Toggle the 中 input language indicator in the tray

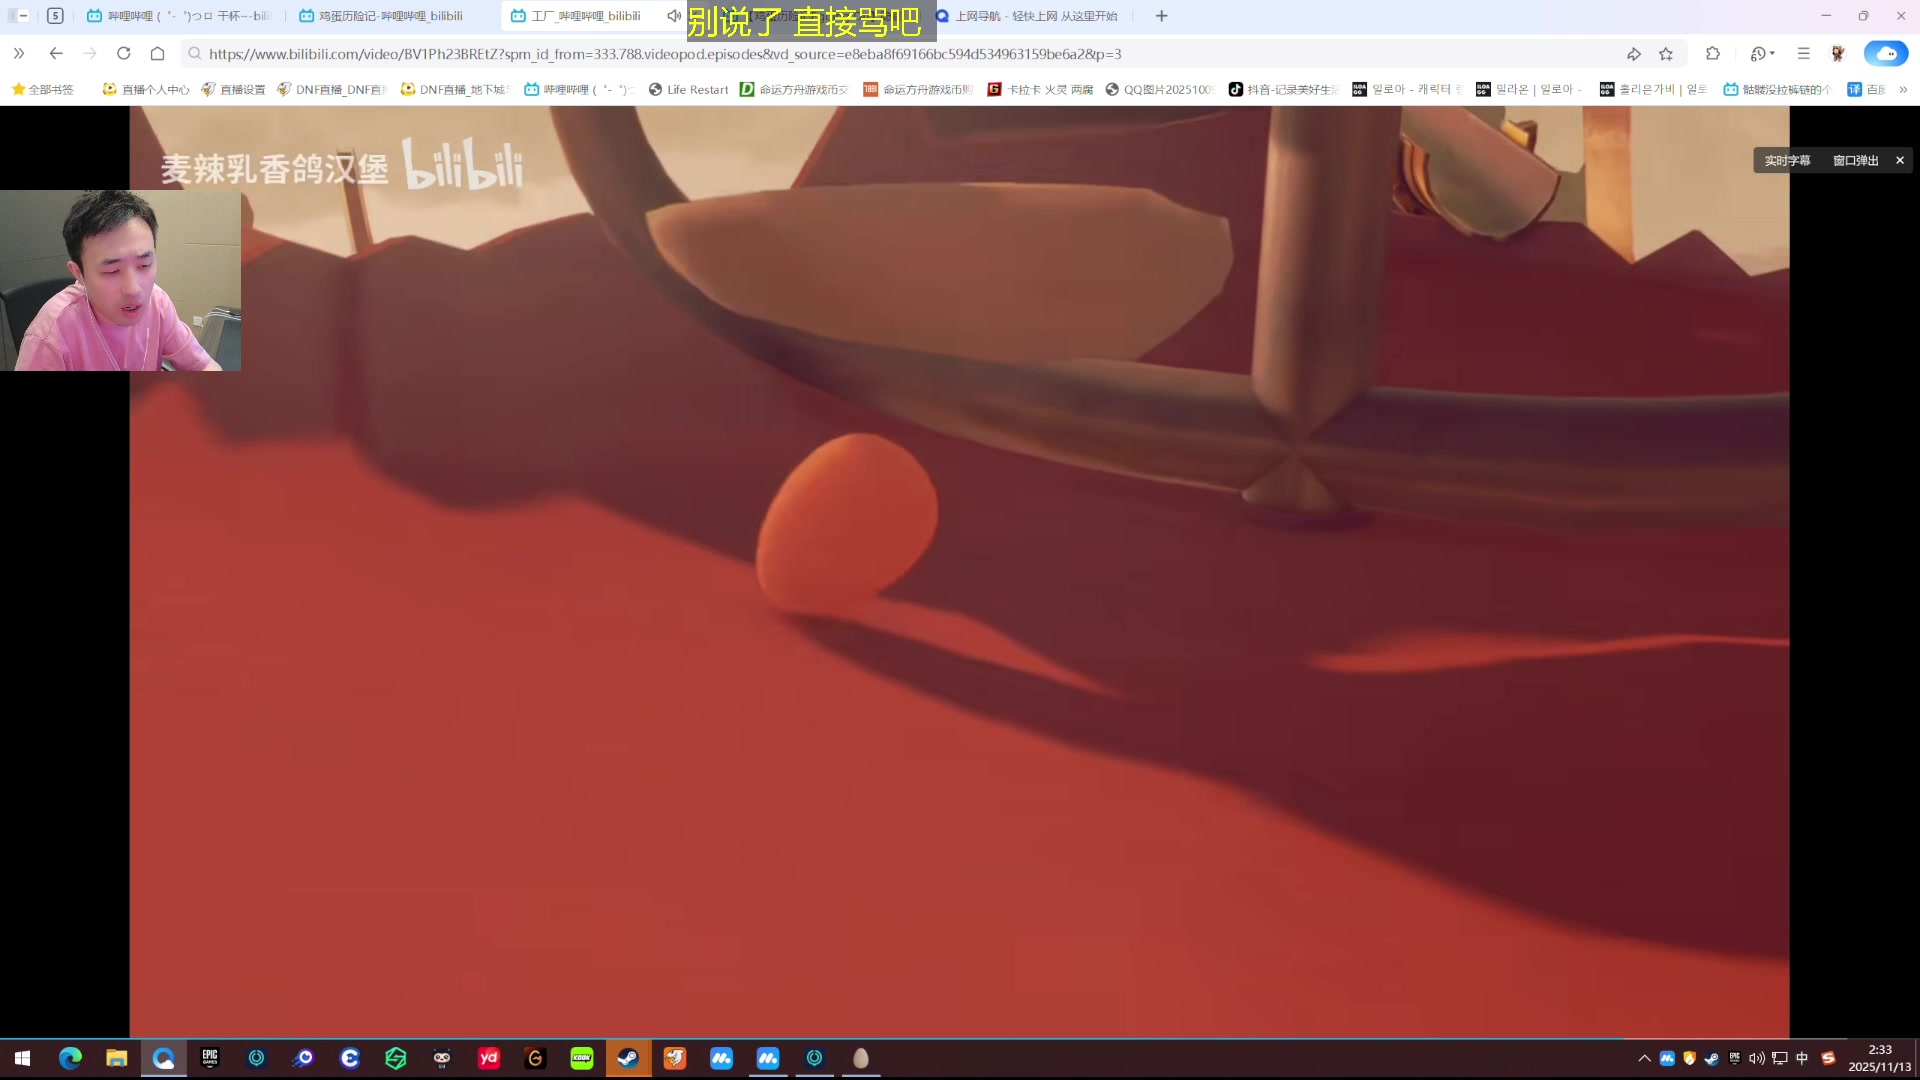[x=1802, y=1058]
